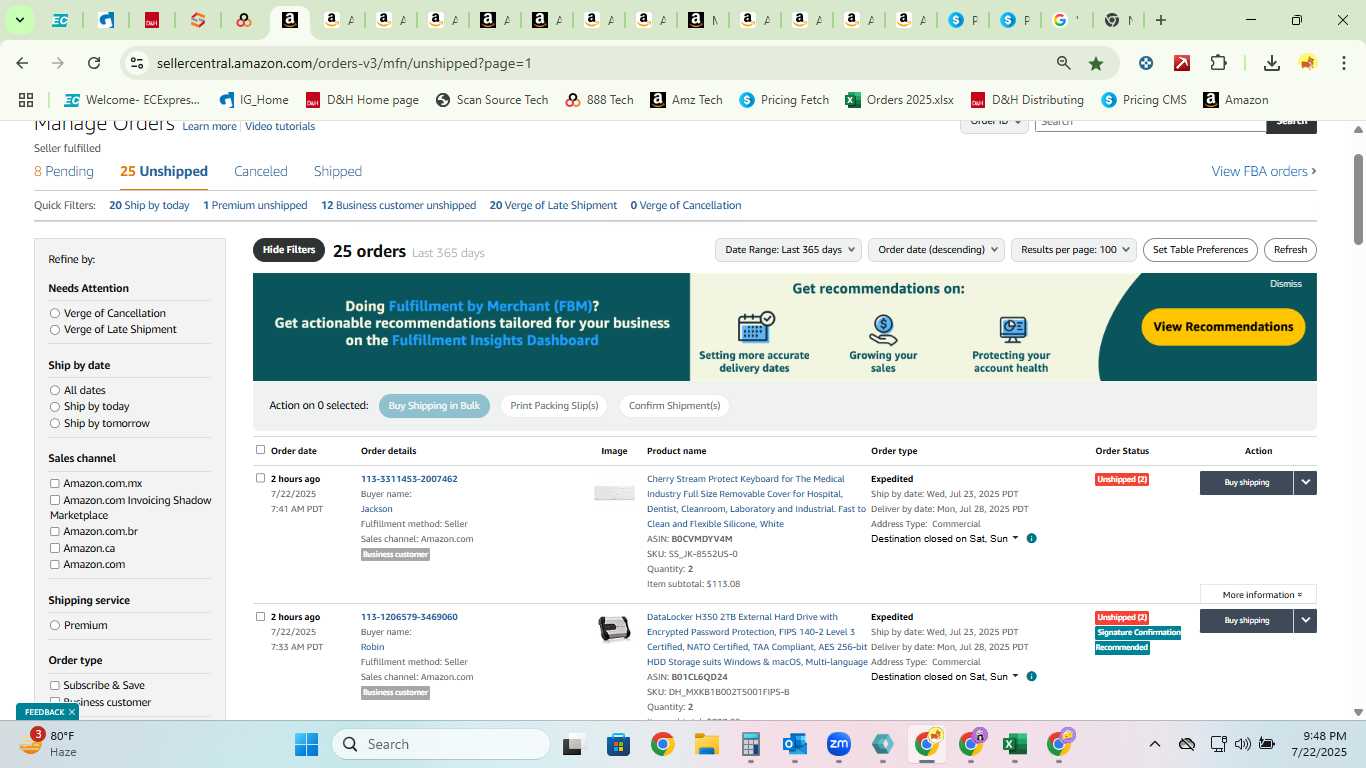Expand Buy shipping arrow for Jackson order
Screen dimensions: 1366x768
click(x=1305, y=482)
